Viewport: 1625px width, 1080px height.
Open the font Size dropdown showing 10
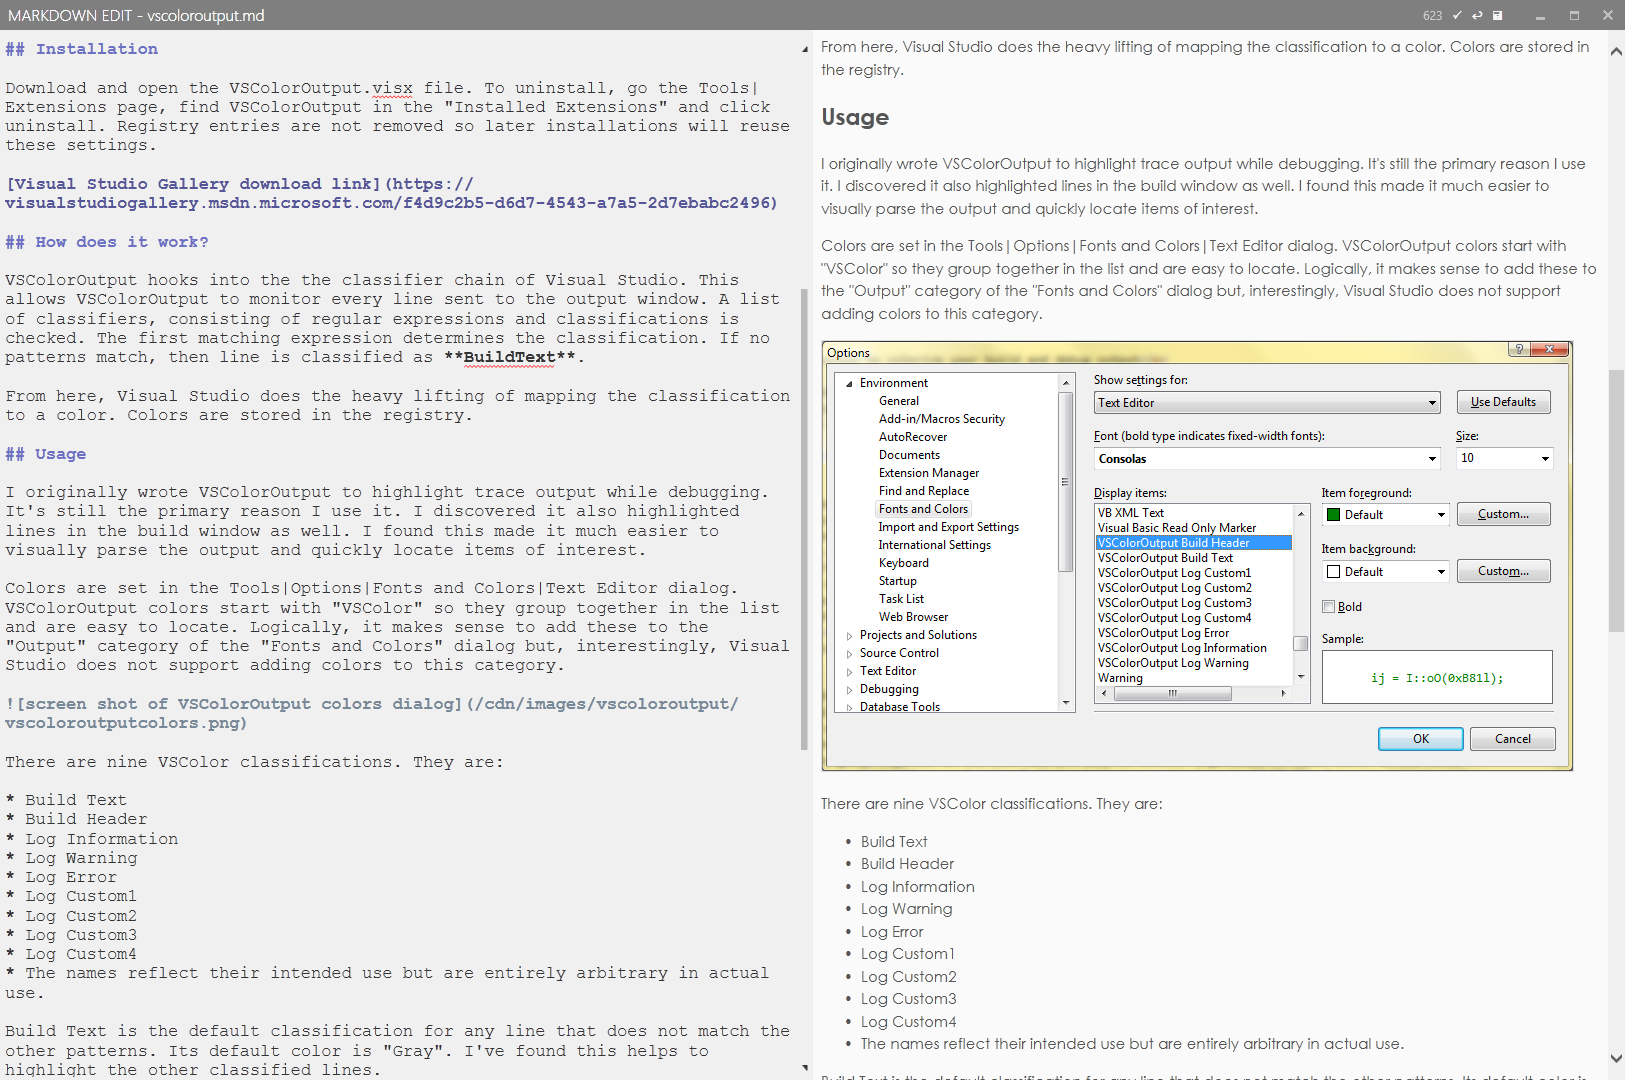coord(1505,458)
